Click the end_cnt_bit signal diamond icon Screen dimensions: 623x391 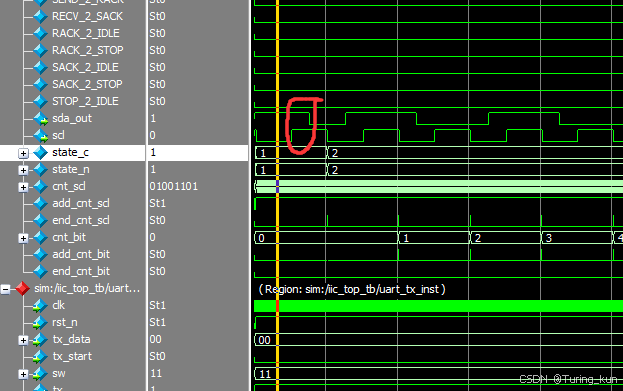40,271
